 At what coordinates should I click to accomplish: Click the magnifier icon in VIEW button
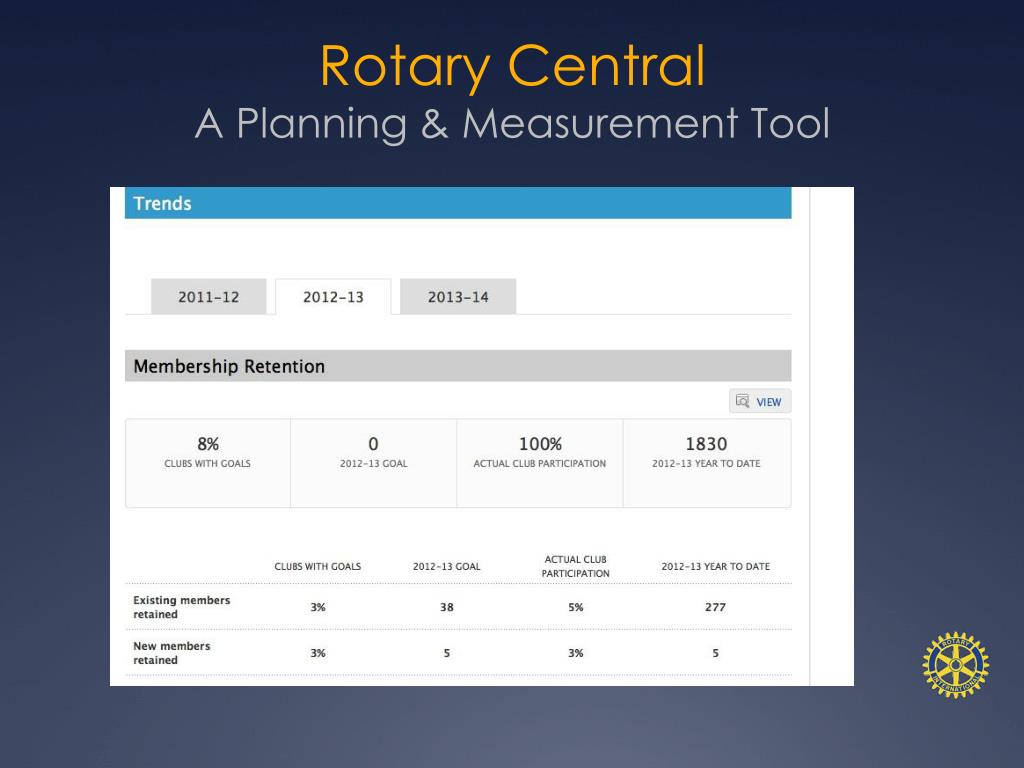pyautogui.click(x=743, y=401)
